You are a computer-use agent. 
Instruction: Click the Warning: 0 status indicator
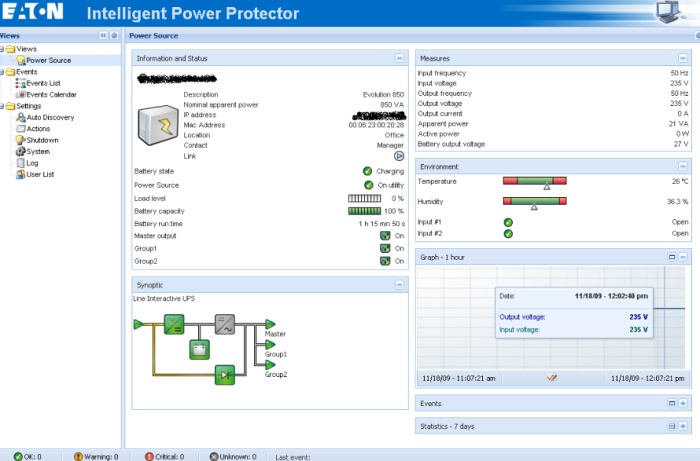tap(96, 457)
